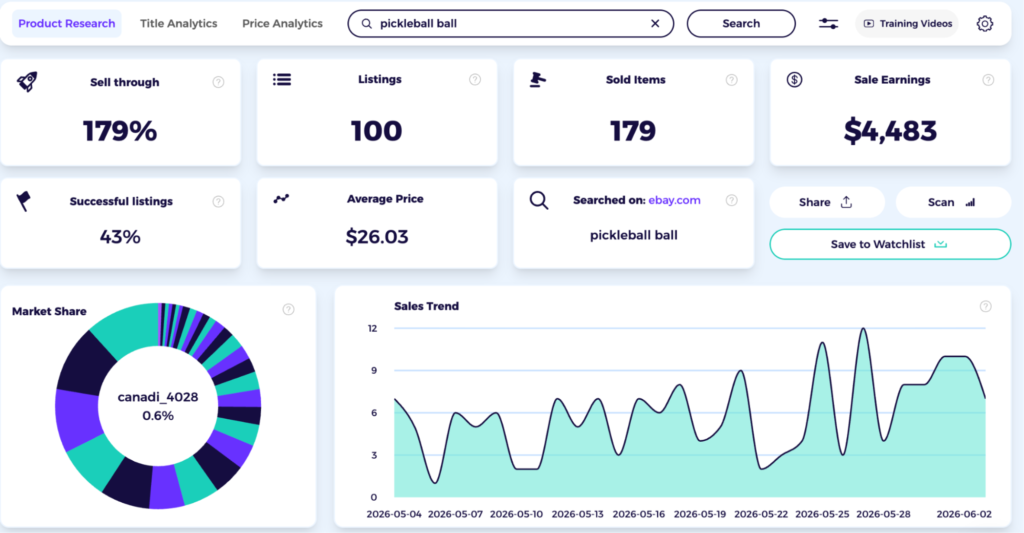Open the Product Research tab
The width and height of the screenshot is (1024, 533).
tap(67, 24)
